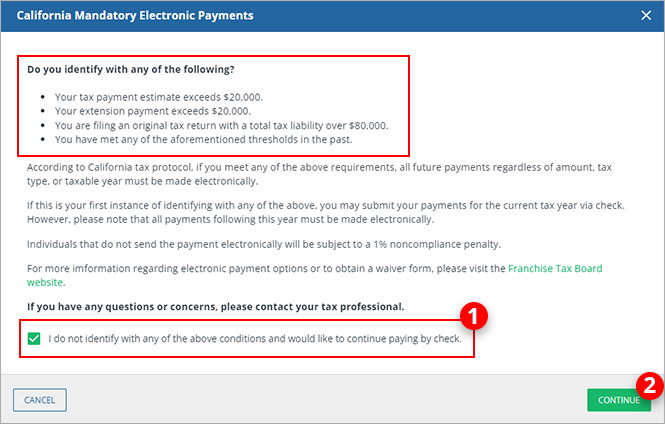Image resolution: width=665 pixels, height=424 pixels.
Task: Click the red number 2 marker
Action: (649, 383)
